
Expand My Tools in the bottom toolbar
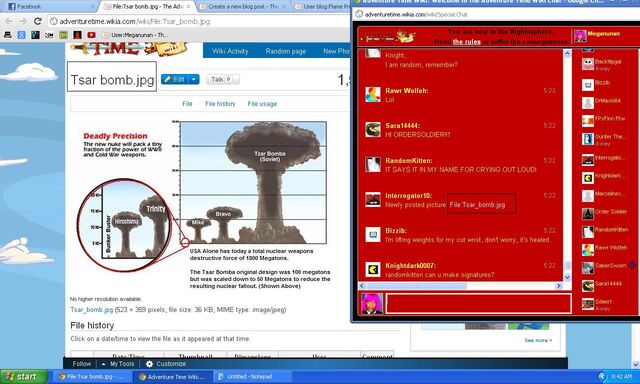click(x=118, y=364)
